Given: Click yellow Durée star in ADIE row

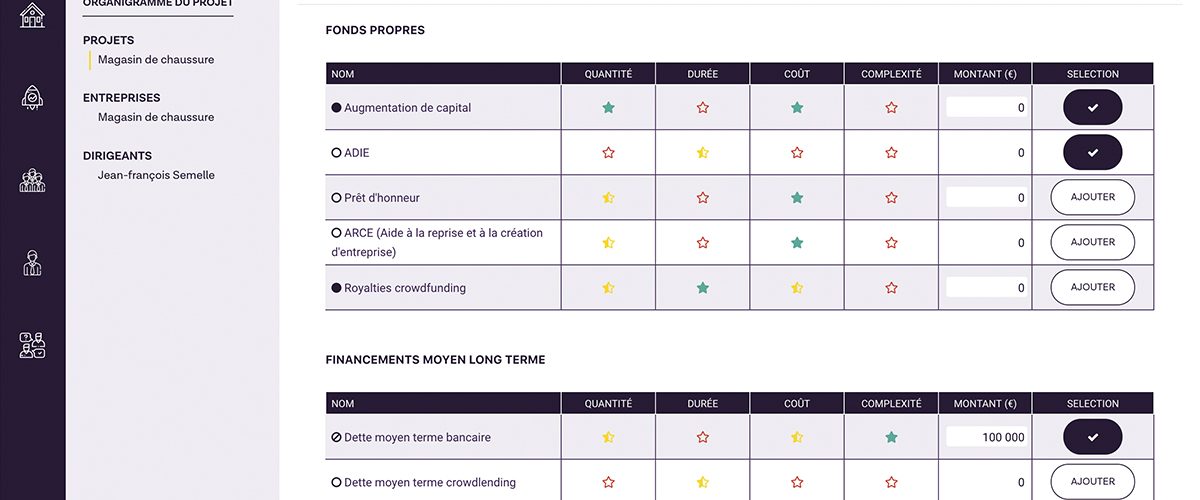Looking at the screenshot, I should pos(703,153).
